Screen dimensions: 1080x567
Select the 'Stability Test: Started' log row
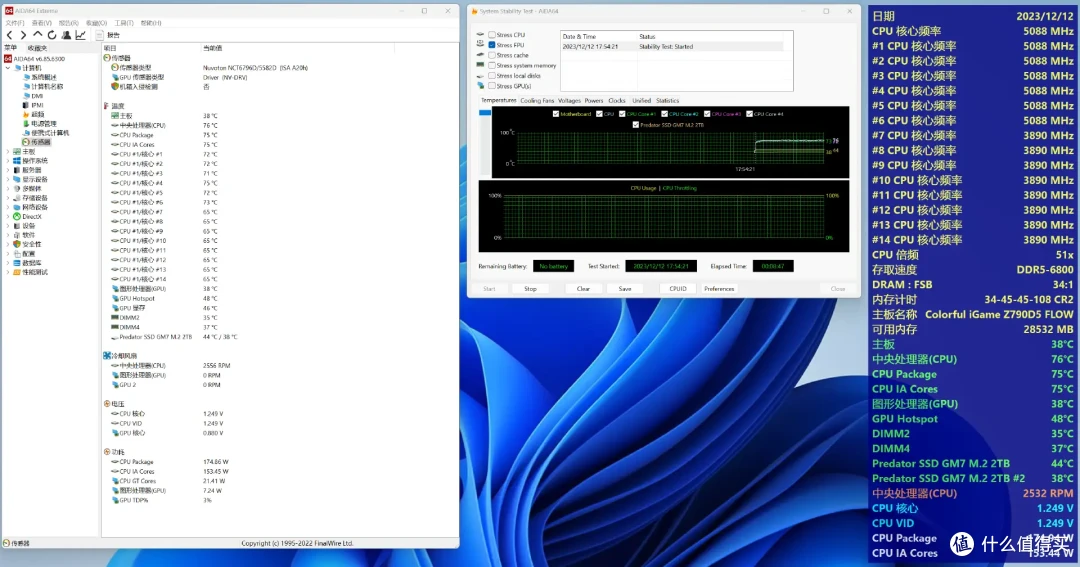click(672, 47)
